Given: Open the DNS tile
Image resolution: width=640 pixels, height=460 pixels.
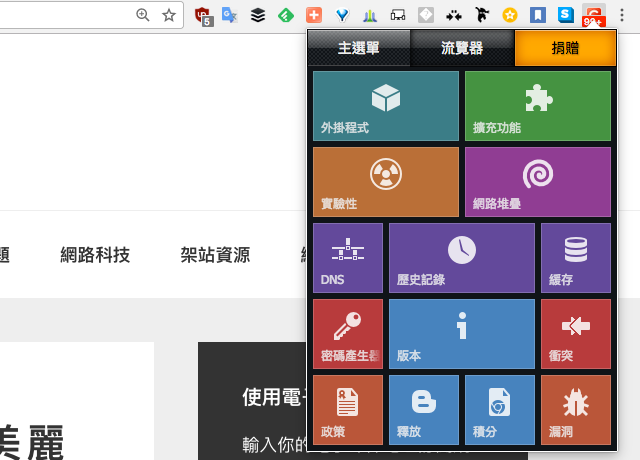Looking at the screenshot, I should coord(348,258).
